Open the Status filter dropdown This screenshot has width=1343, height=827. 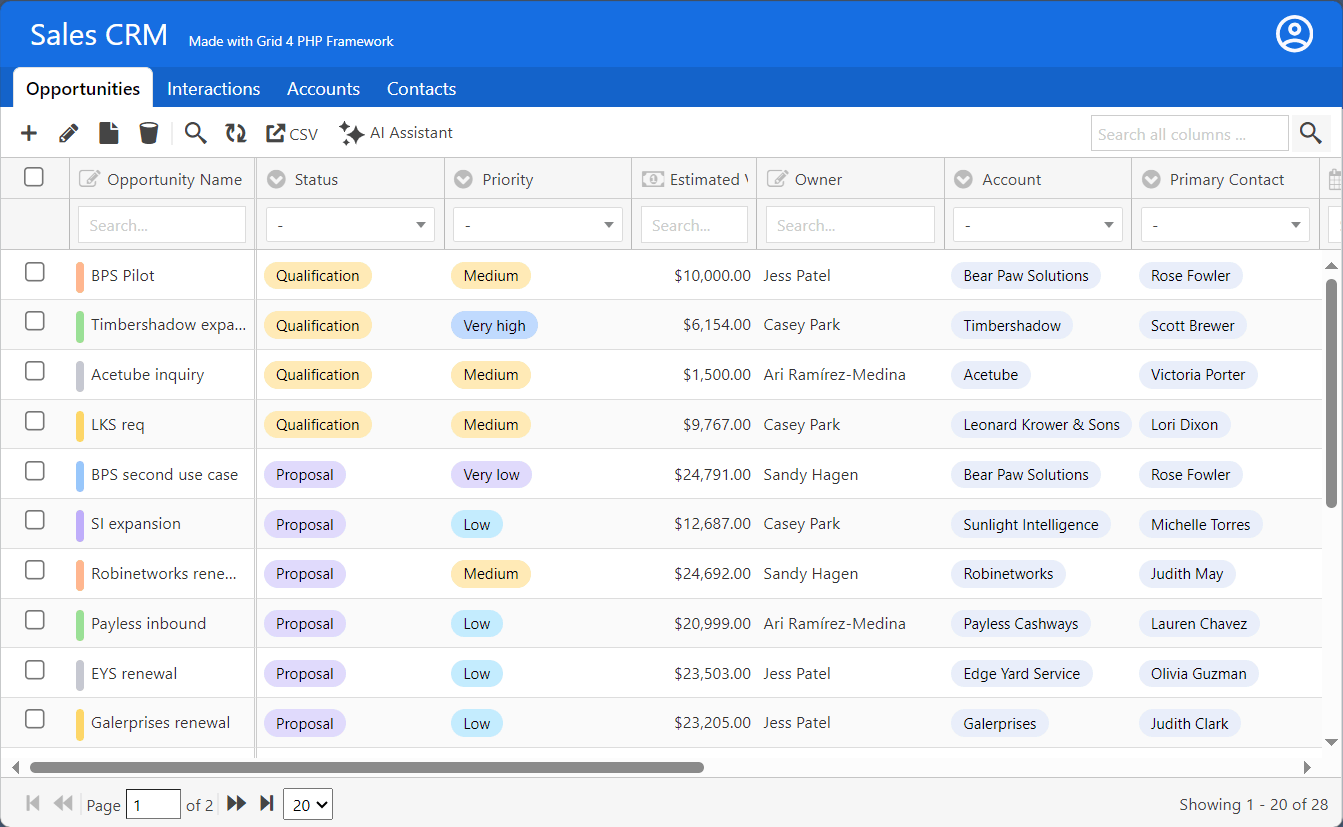[x=350, y=225]
